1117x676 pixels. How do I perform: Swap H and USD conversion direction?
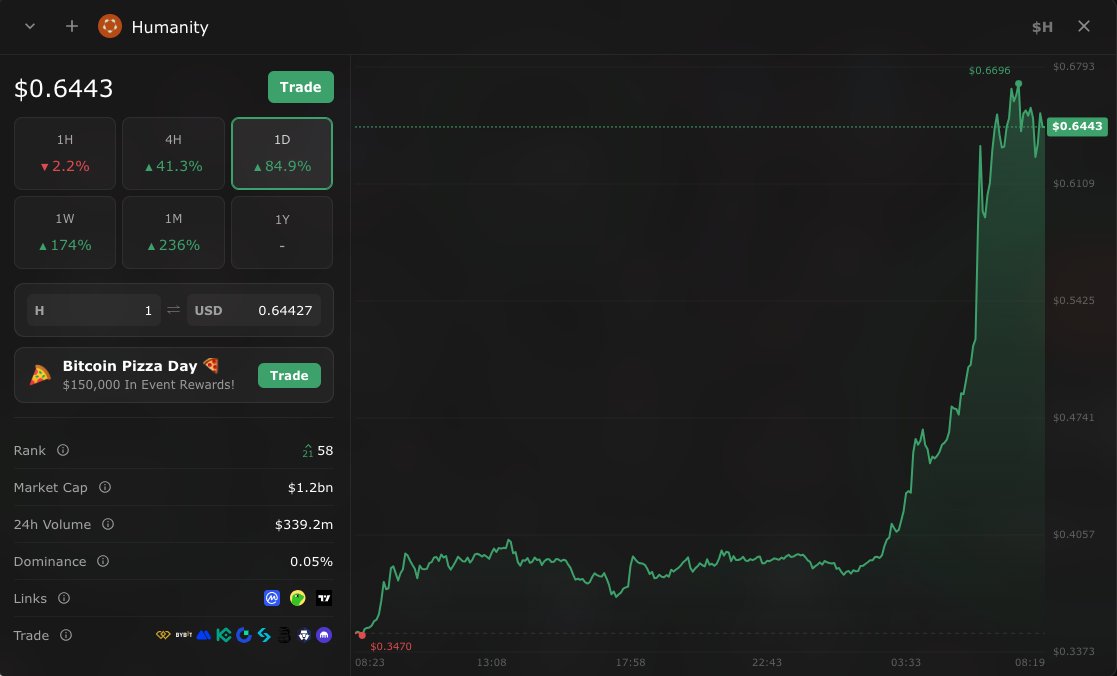coord(173,310)
